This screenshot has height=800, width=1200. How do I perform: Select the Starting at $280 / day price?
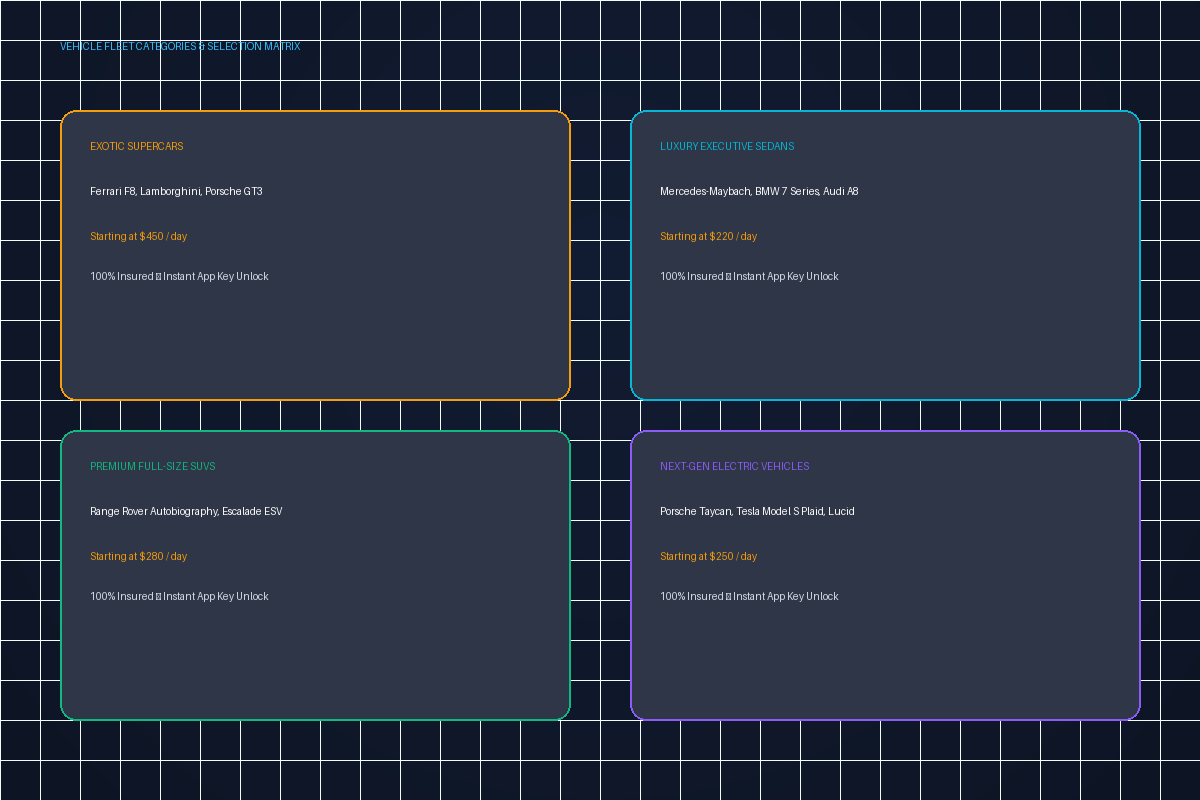139,556
